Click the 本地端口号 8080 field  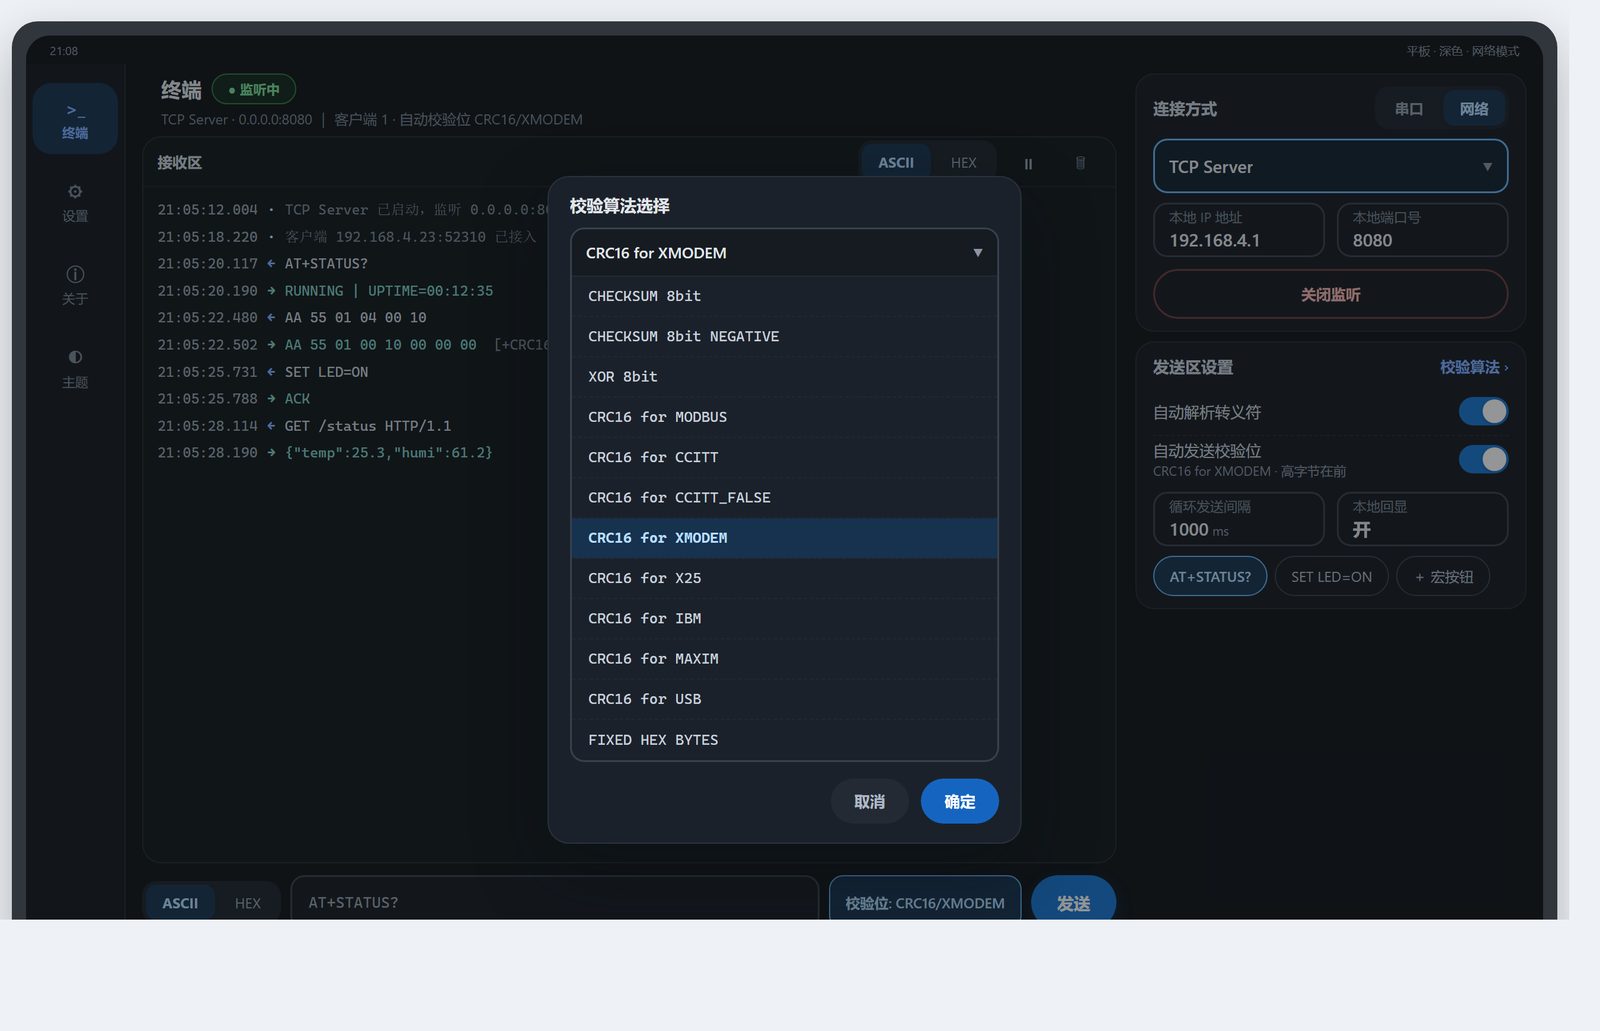click(1422, 230)
